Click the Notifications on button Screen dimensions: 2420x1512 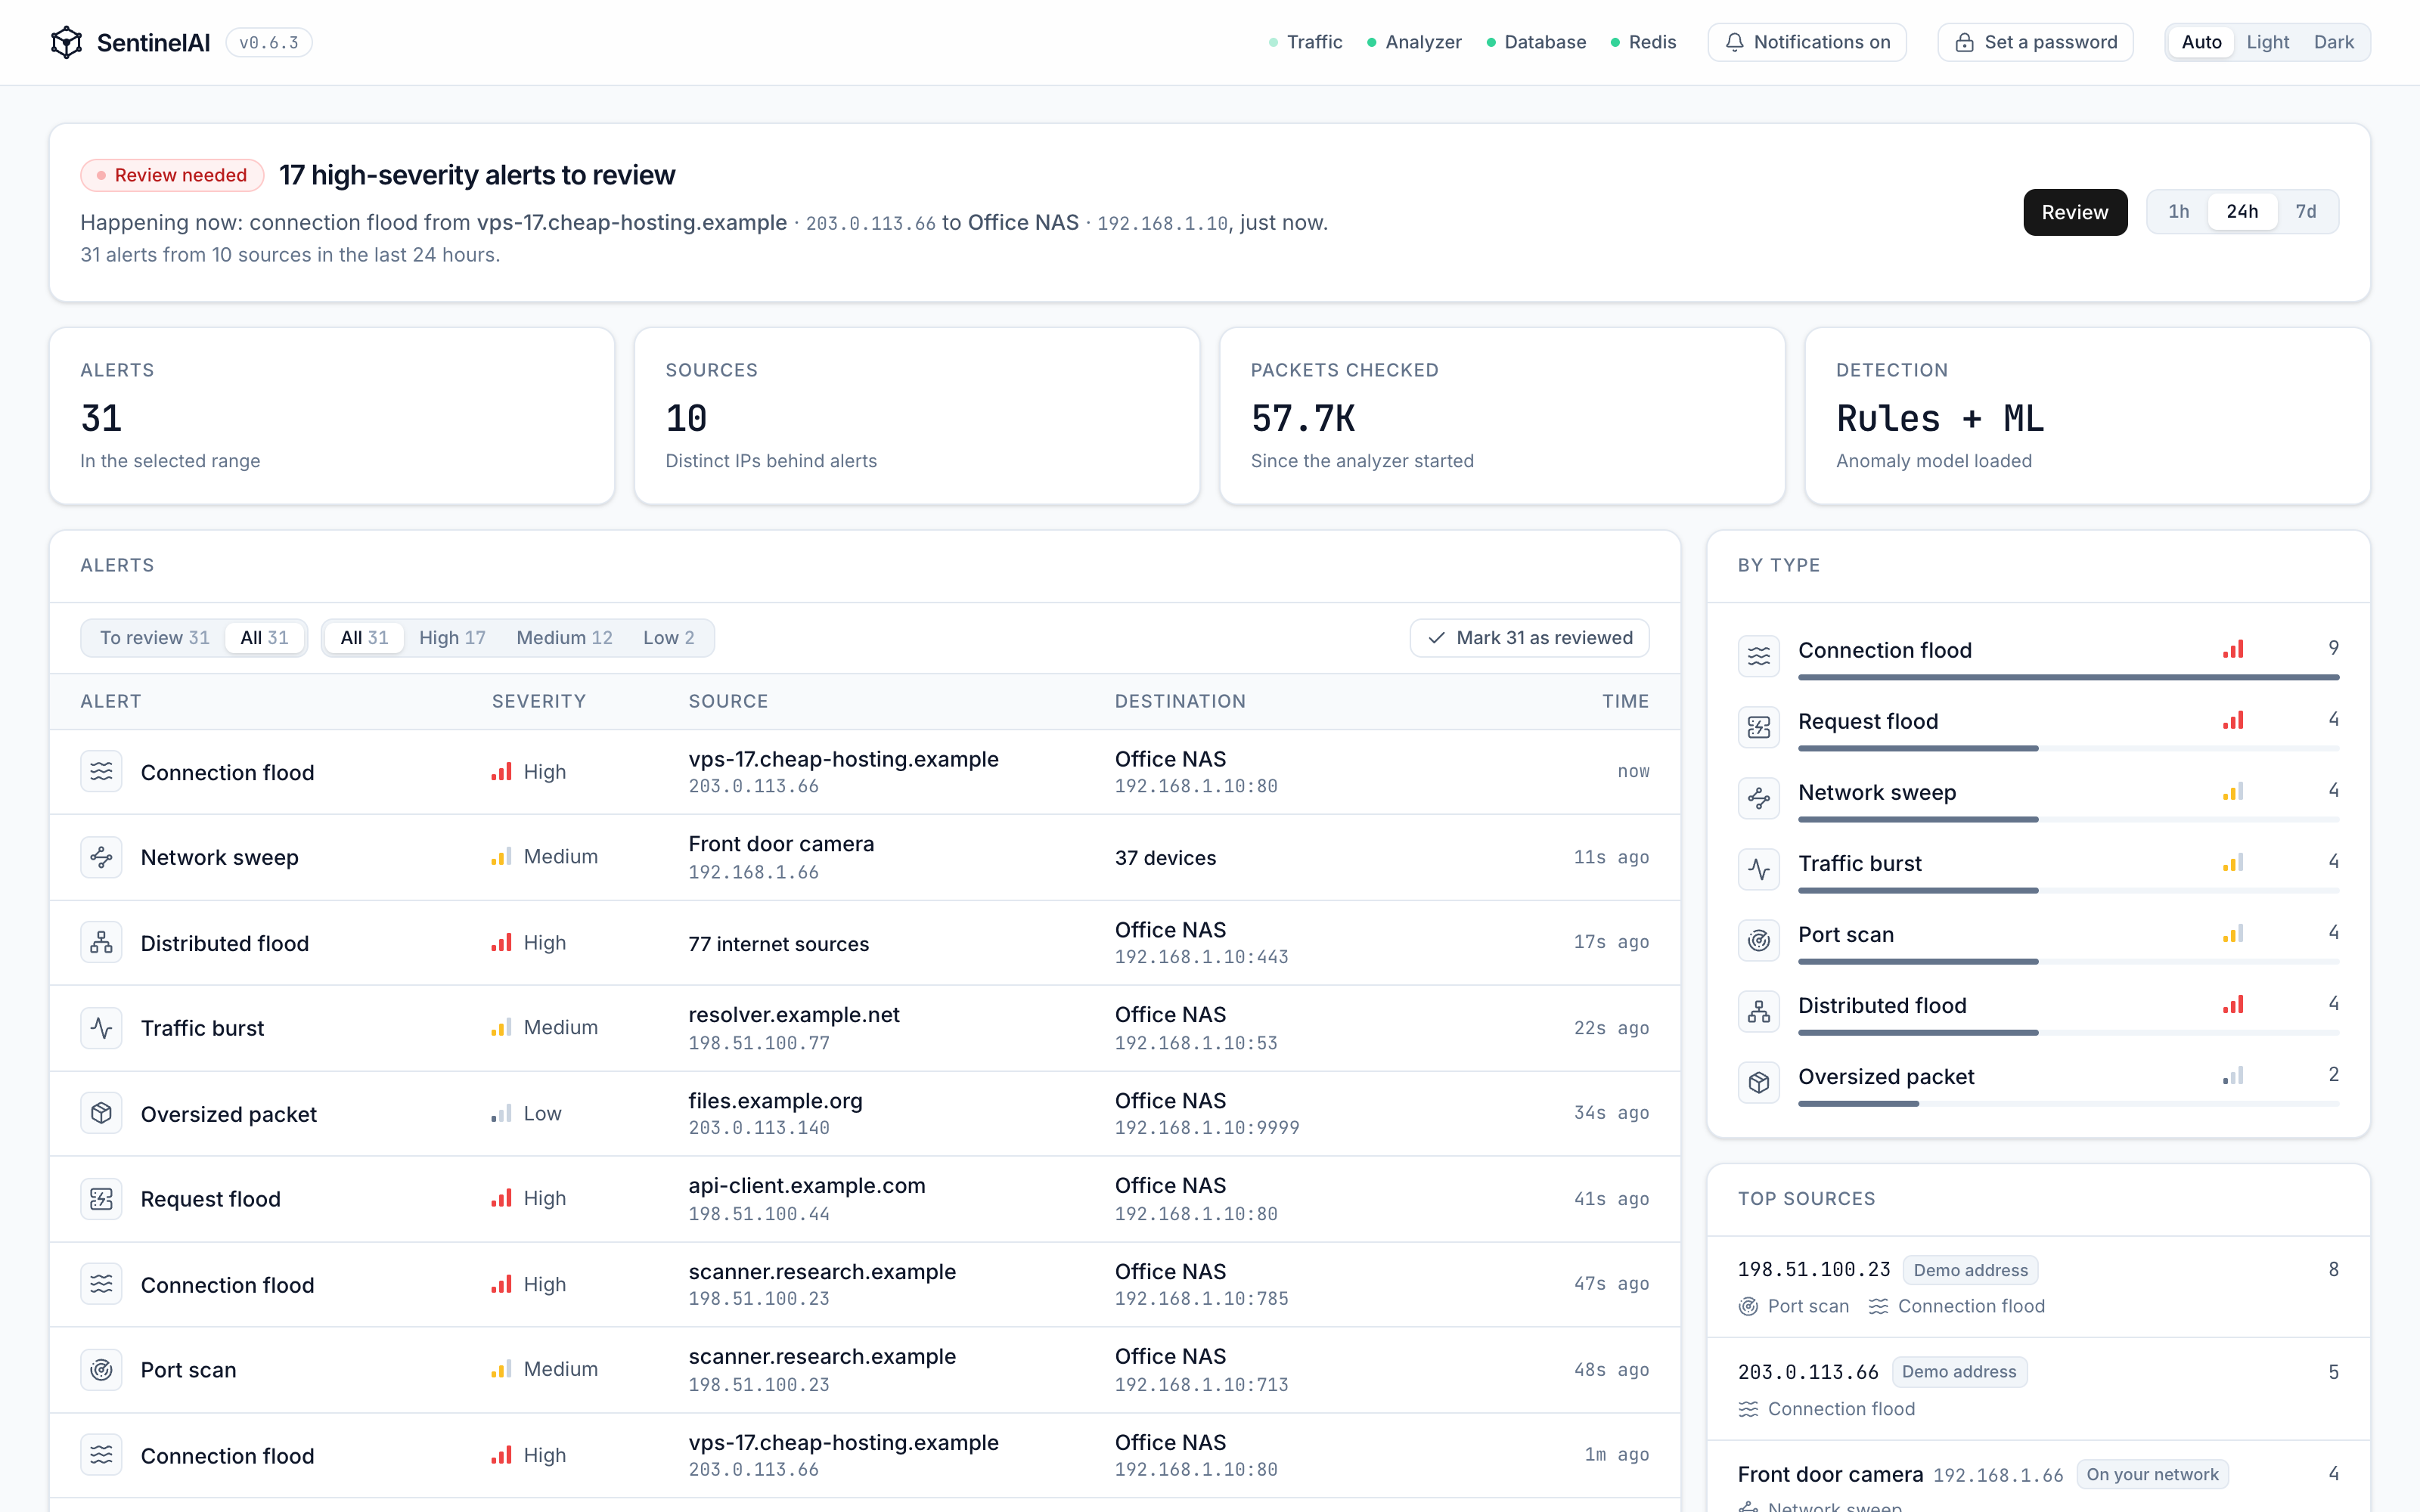tap(1807, 42)
